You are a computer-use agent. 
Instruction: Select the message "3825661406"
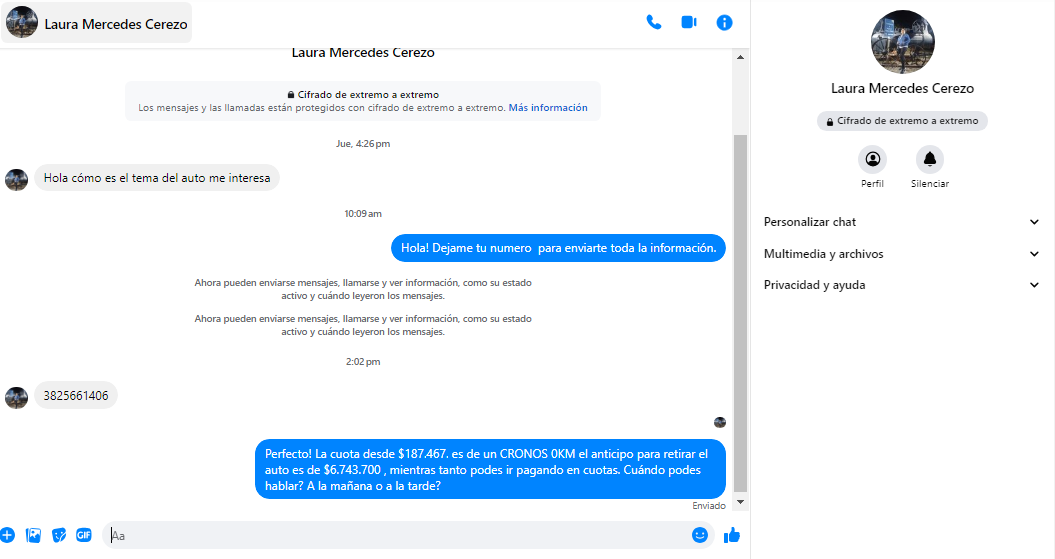[76, 396]
